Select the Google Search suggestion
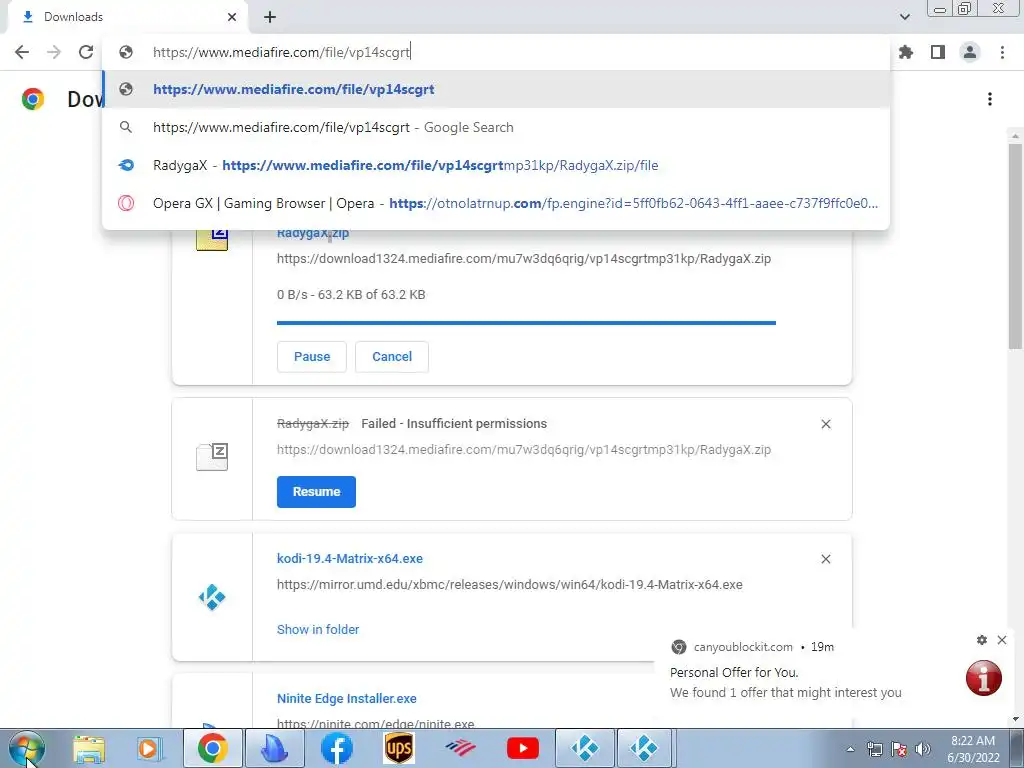This screenshot has width=1024, height=768. point(496,127)
